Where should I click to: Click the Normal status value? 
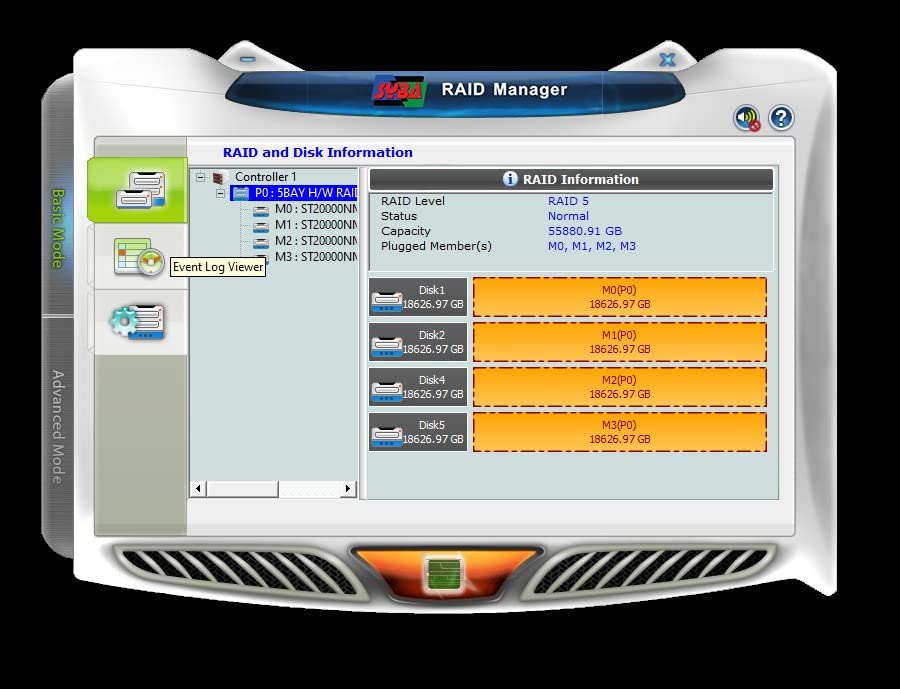[x=568, y=216]
